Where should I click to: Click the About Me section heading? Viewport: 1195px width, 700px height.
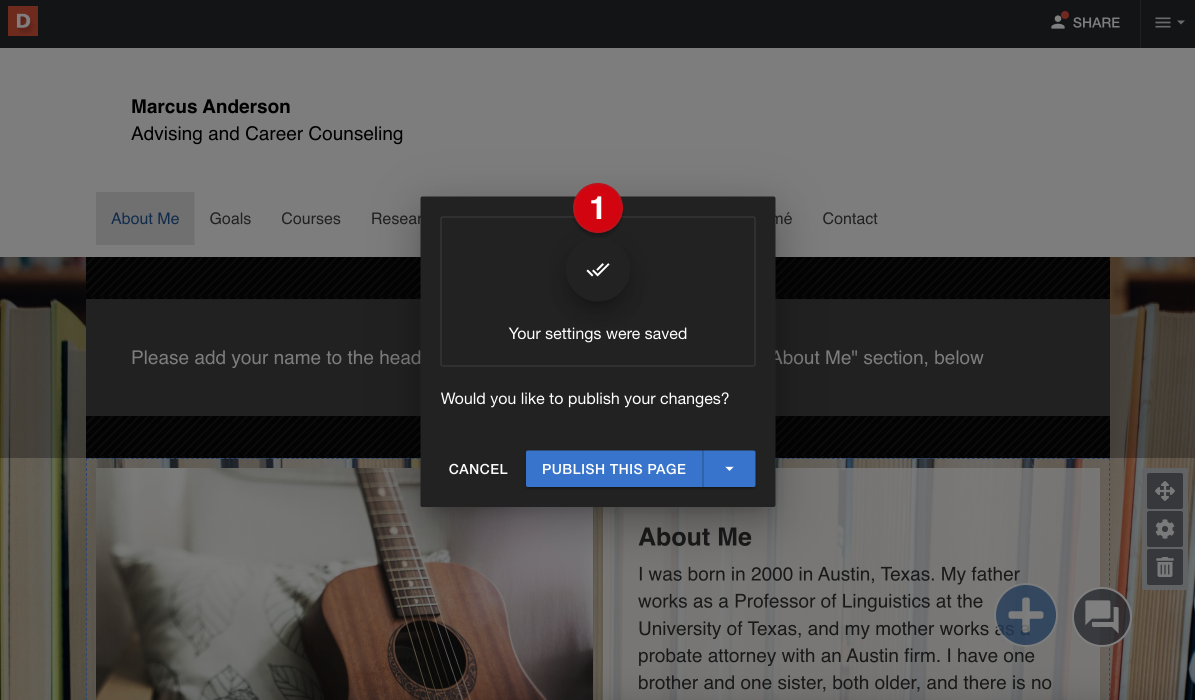coord(695,537)
